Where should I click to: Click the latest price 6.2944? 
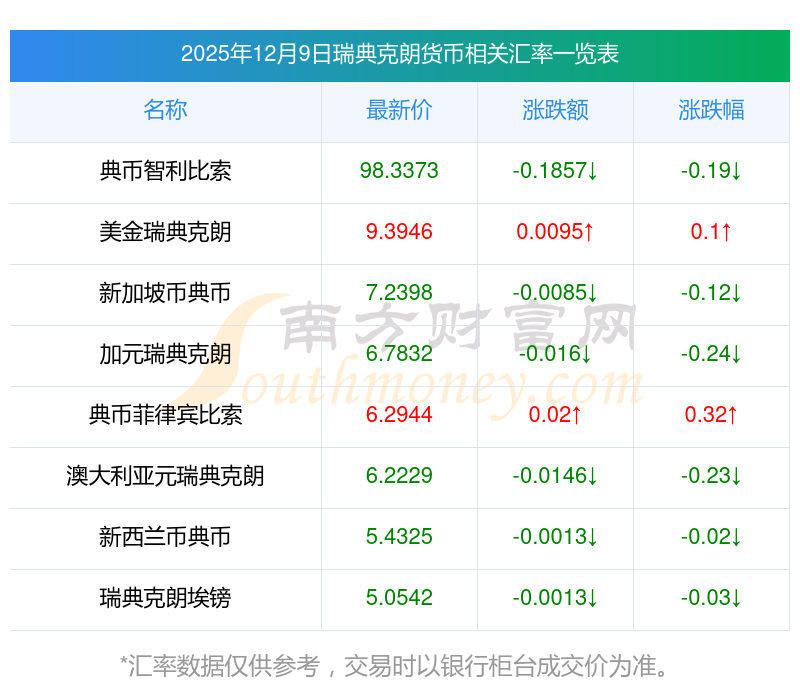click(399, 415)
